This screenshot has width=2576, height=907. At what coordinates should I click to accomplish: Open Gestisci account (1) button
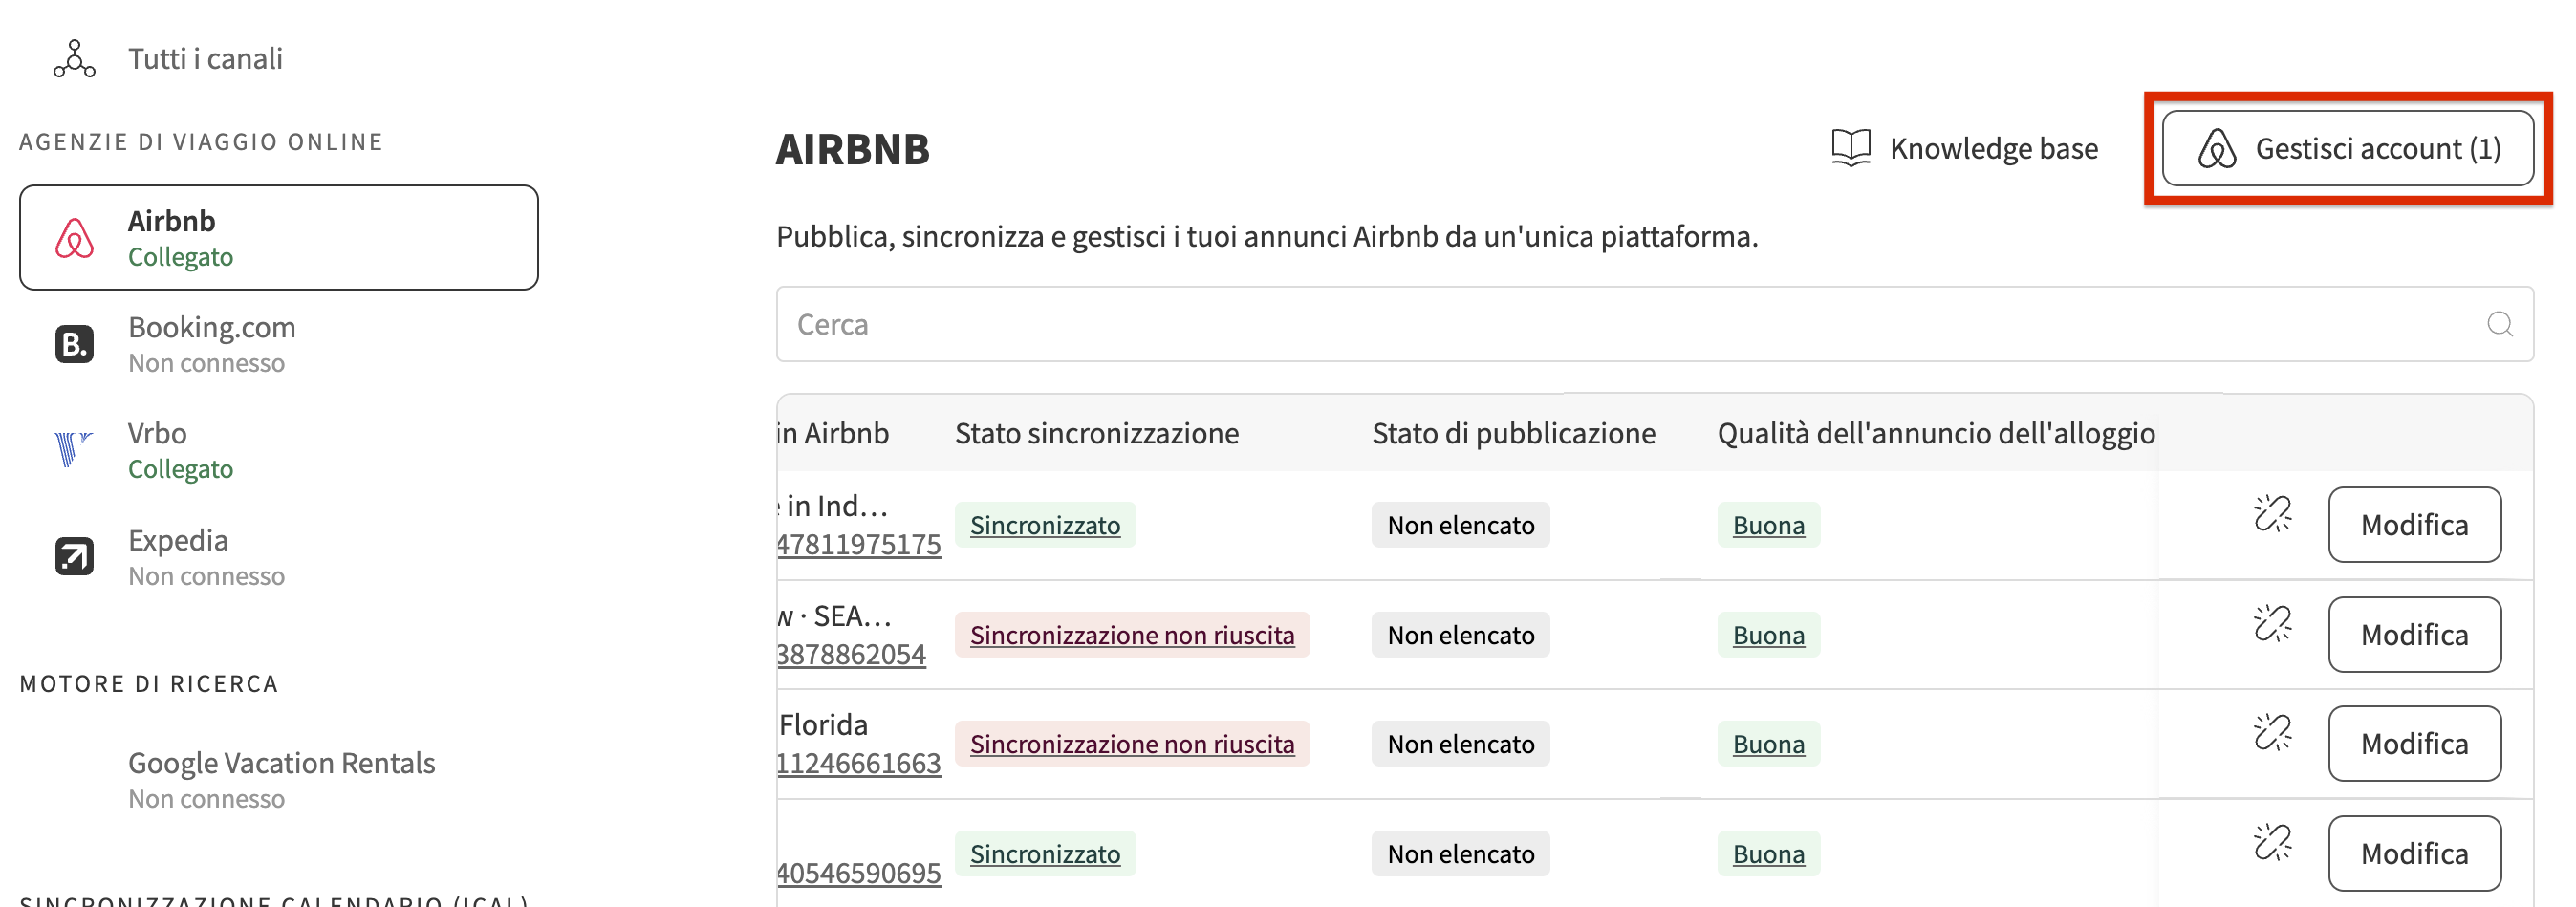coord(2347,149)
